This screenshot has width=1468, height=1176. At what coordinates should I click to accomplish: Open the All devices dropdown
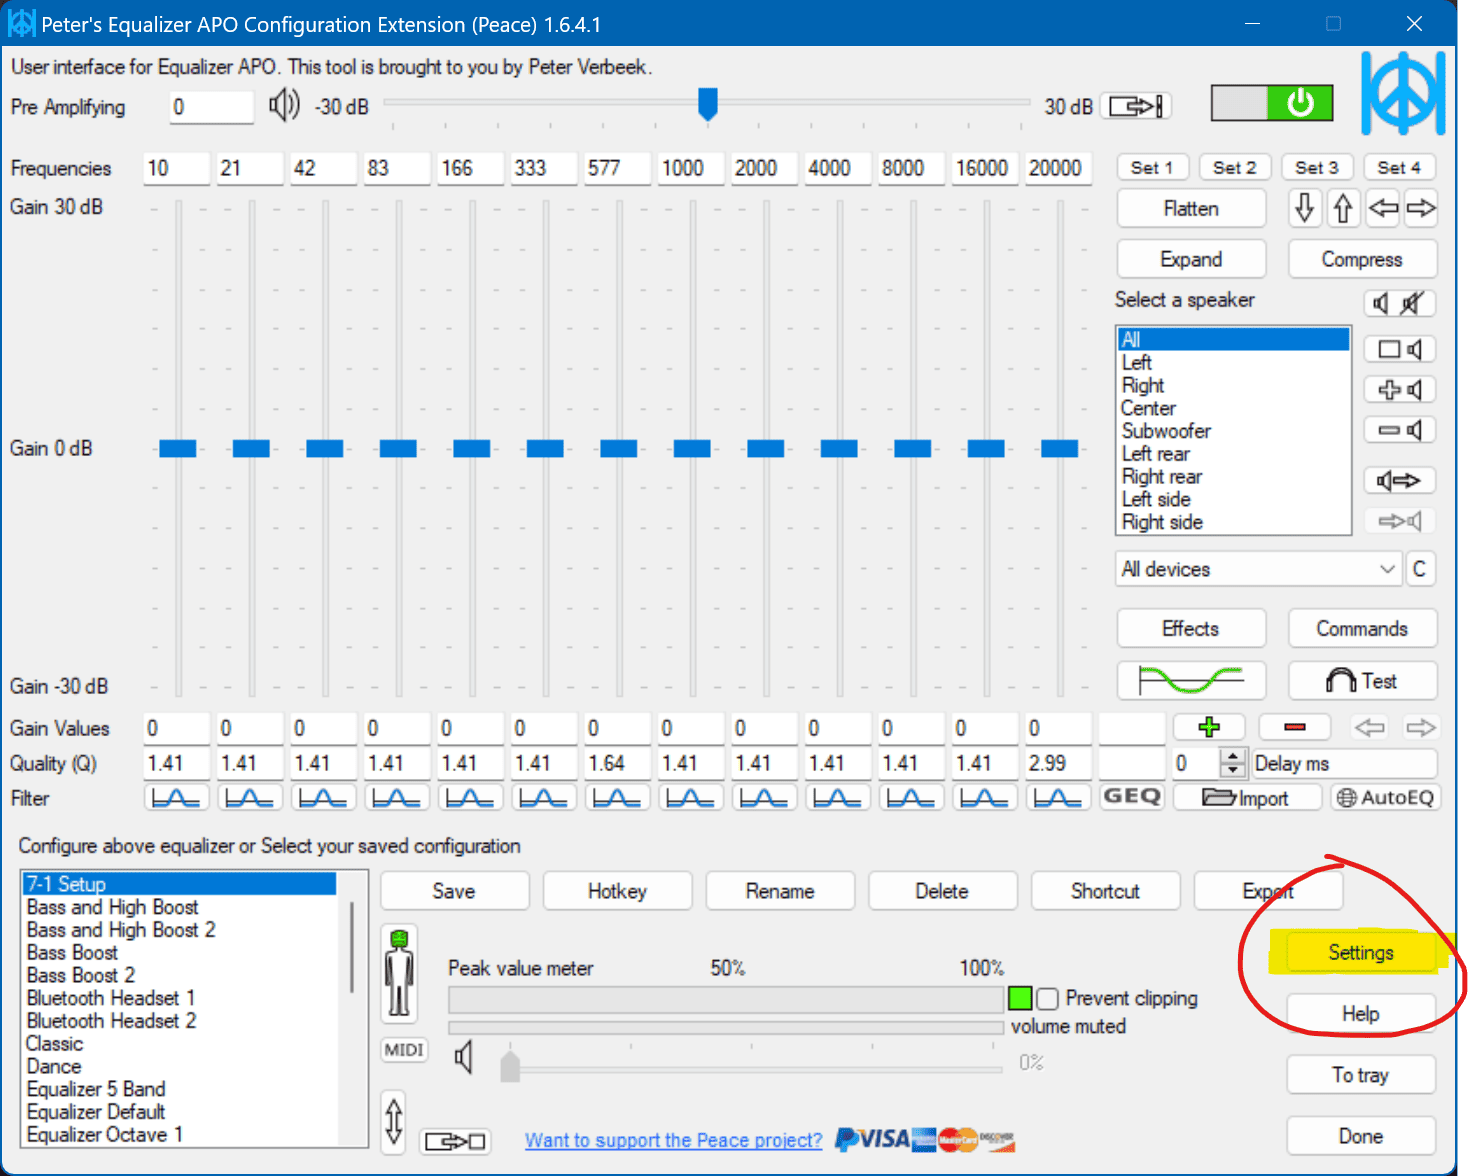tap(1257, 568)
